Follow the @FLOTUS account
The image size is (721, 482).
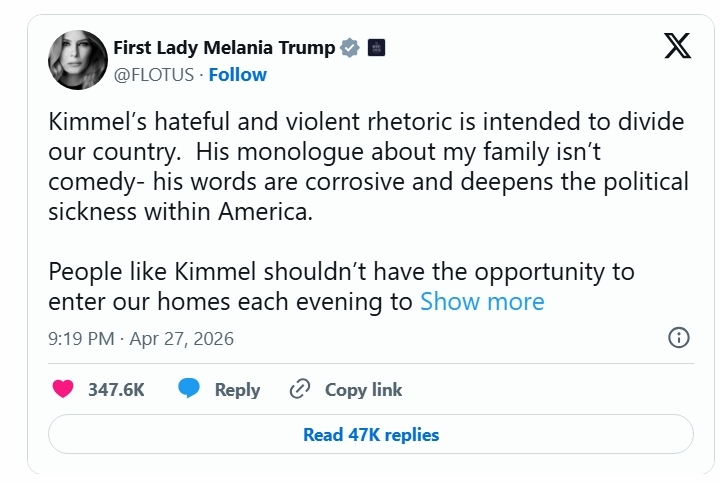(237, 75)
